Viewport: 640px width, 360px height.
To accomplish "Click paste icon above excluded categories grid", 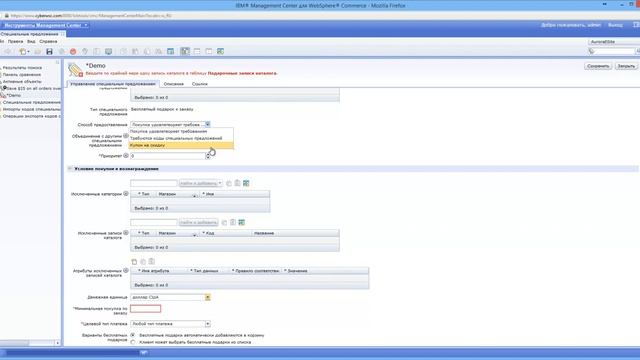I will tap(237, 183).
